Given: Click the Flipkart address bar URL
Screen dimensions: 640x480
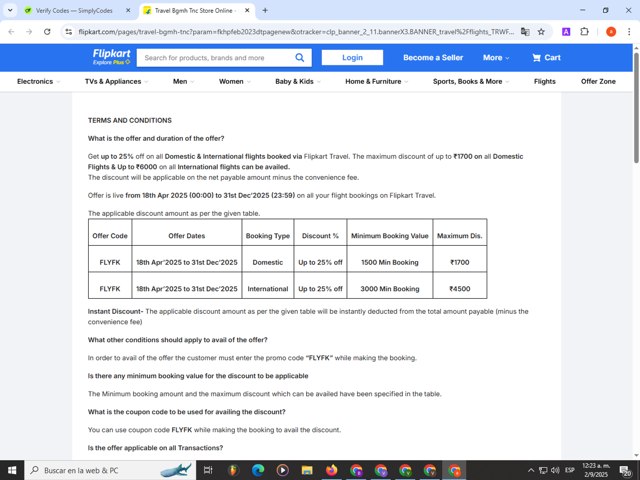Looking at the screenshot, I should coord(296,31).
